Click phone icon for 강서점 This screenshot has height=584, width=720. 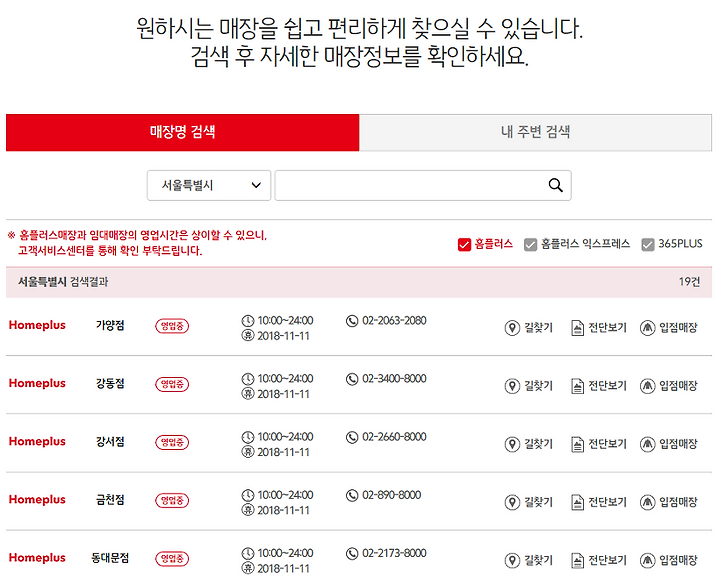[352, 438]
